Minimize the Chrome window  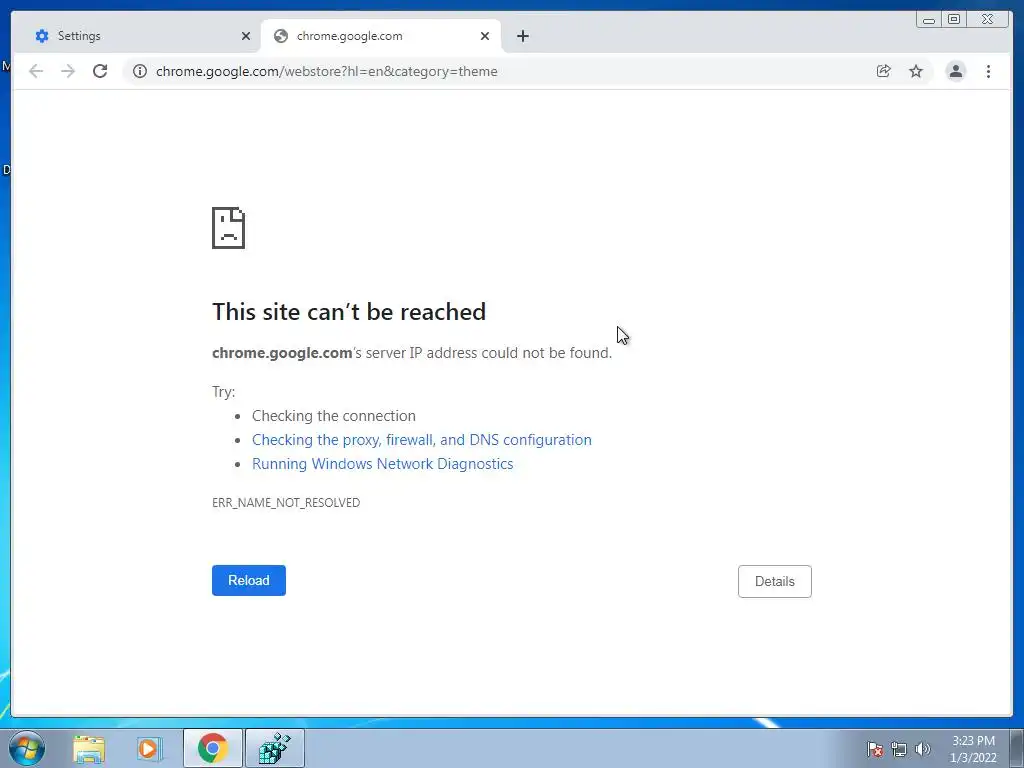point(929,20)
